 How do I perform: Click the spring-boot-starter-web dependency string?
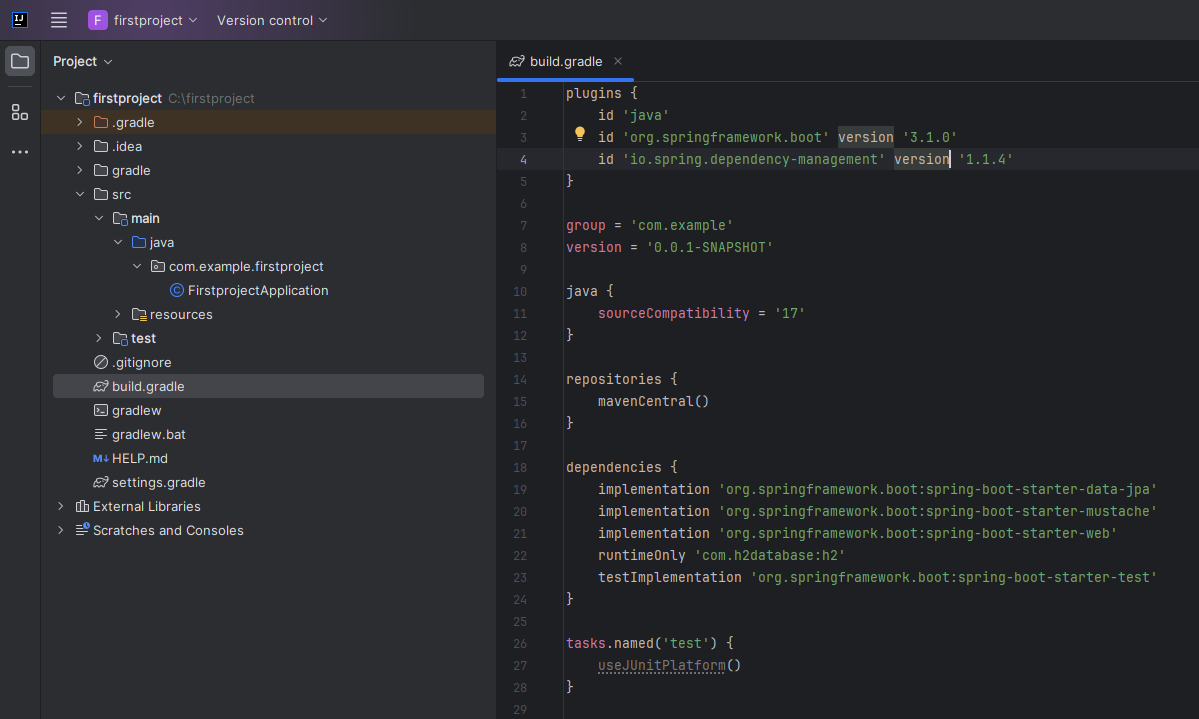point(918,534)
